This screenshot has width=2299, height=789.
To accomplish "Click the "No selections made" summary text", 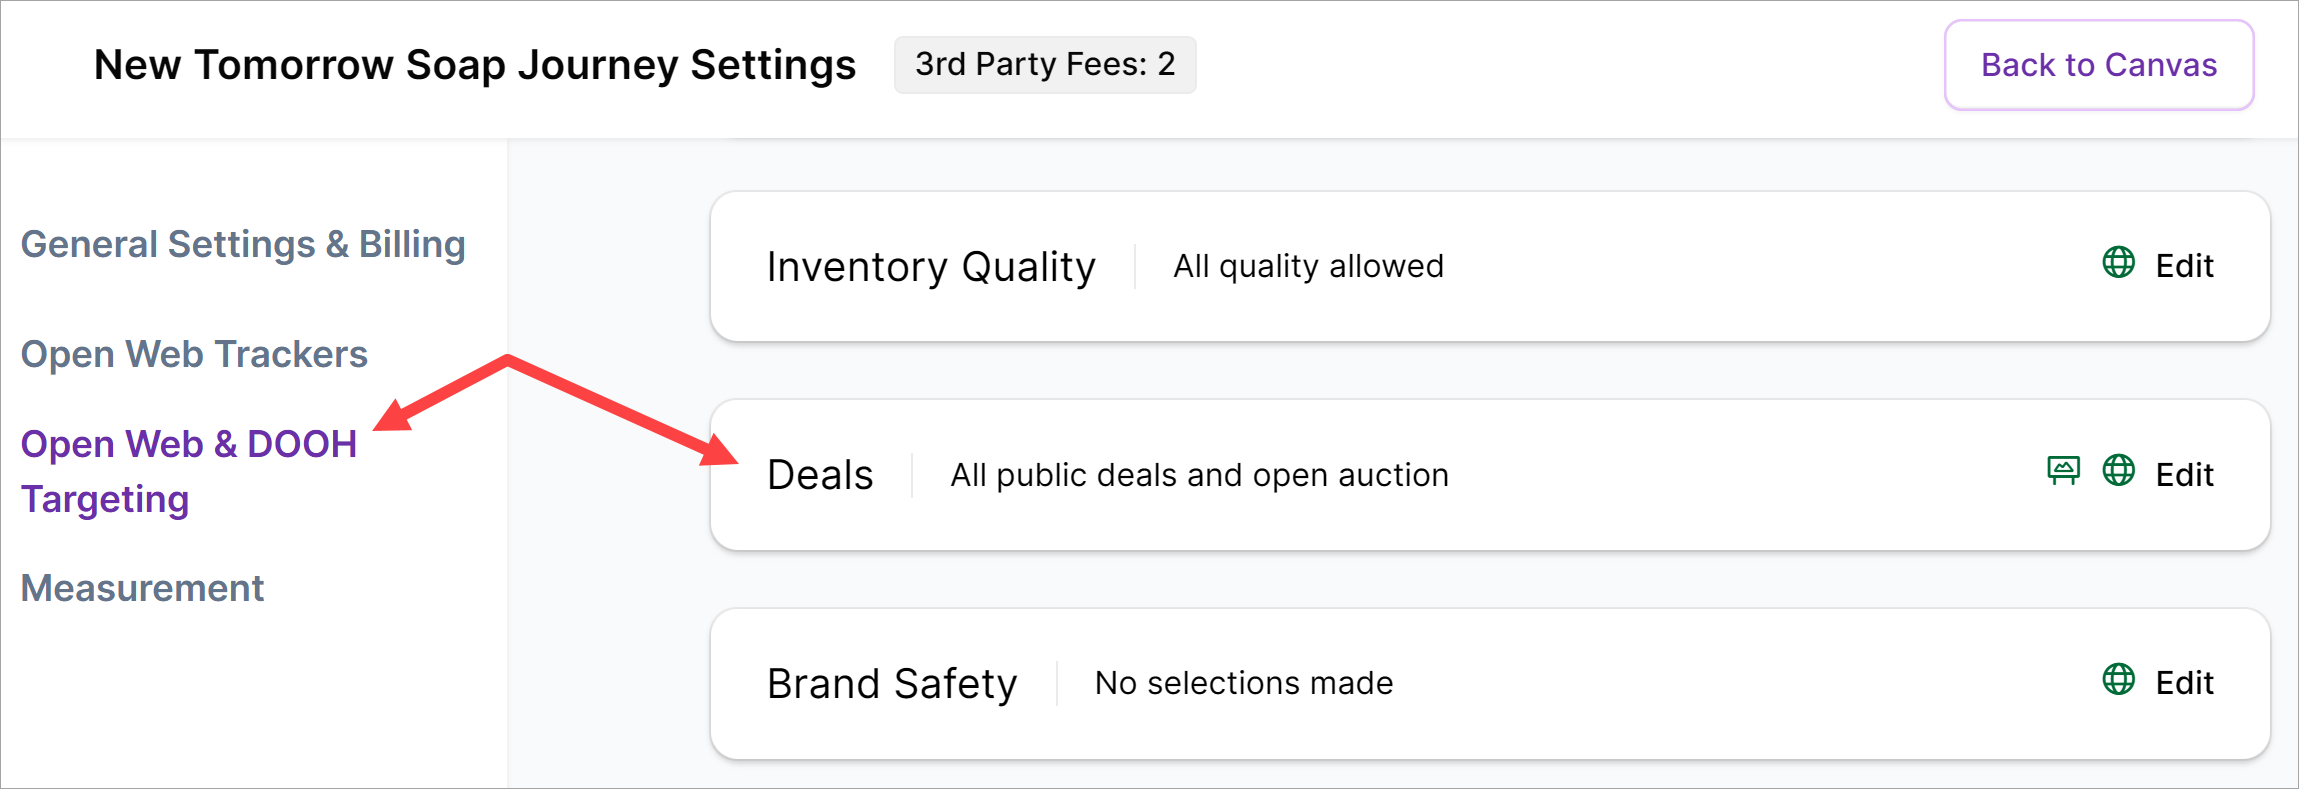I will point(1243,683).
